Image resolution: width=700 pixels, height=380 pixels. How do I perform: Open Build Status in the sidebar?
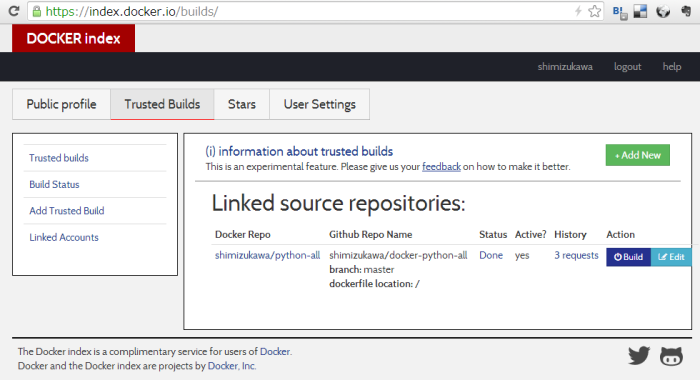(x=54, y=184)
